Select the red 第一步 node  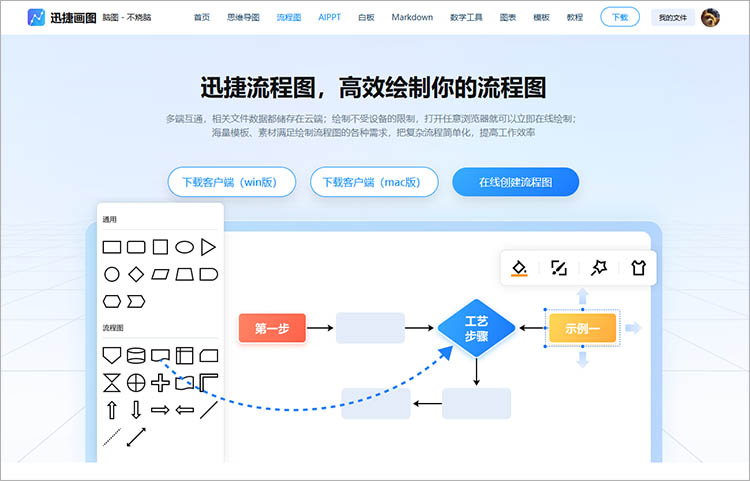(272, 328)
